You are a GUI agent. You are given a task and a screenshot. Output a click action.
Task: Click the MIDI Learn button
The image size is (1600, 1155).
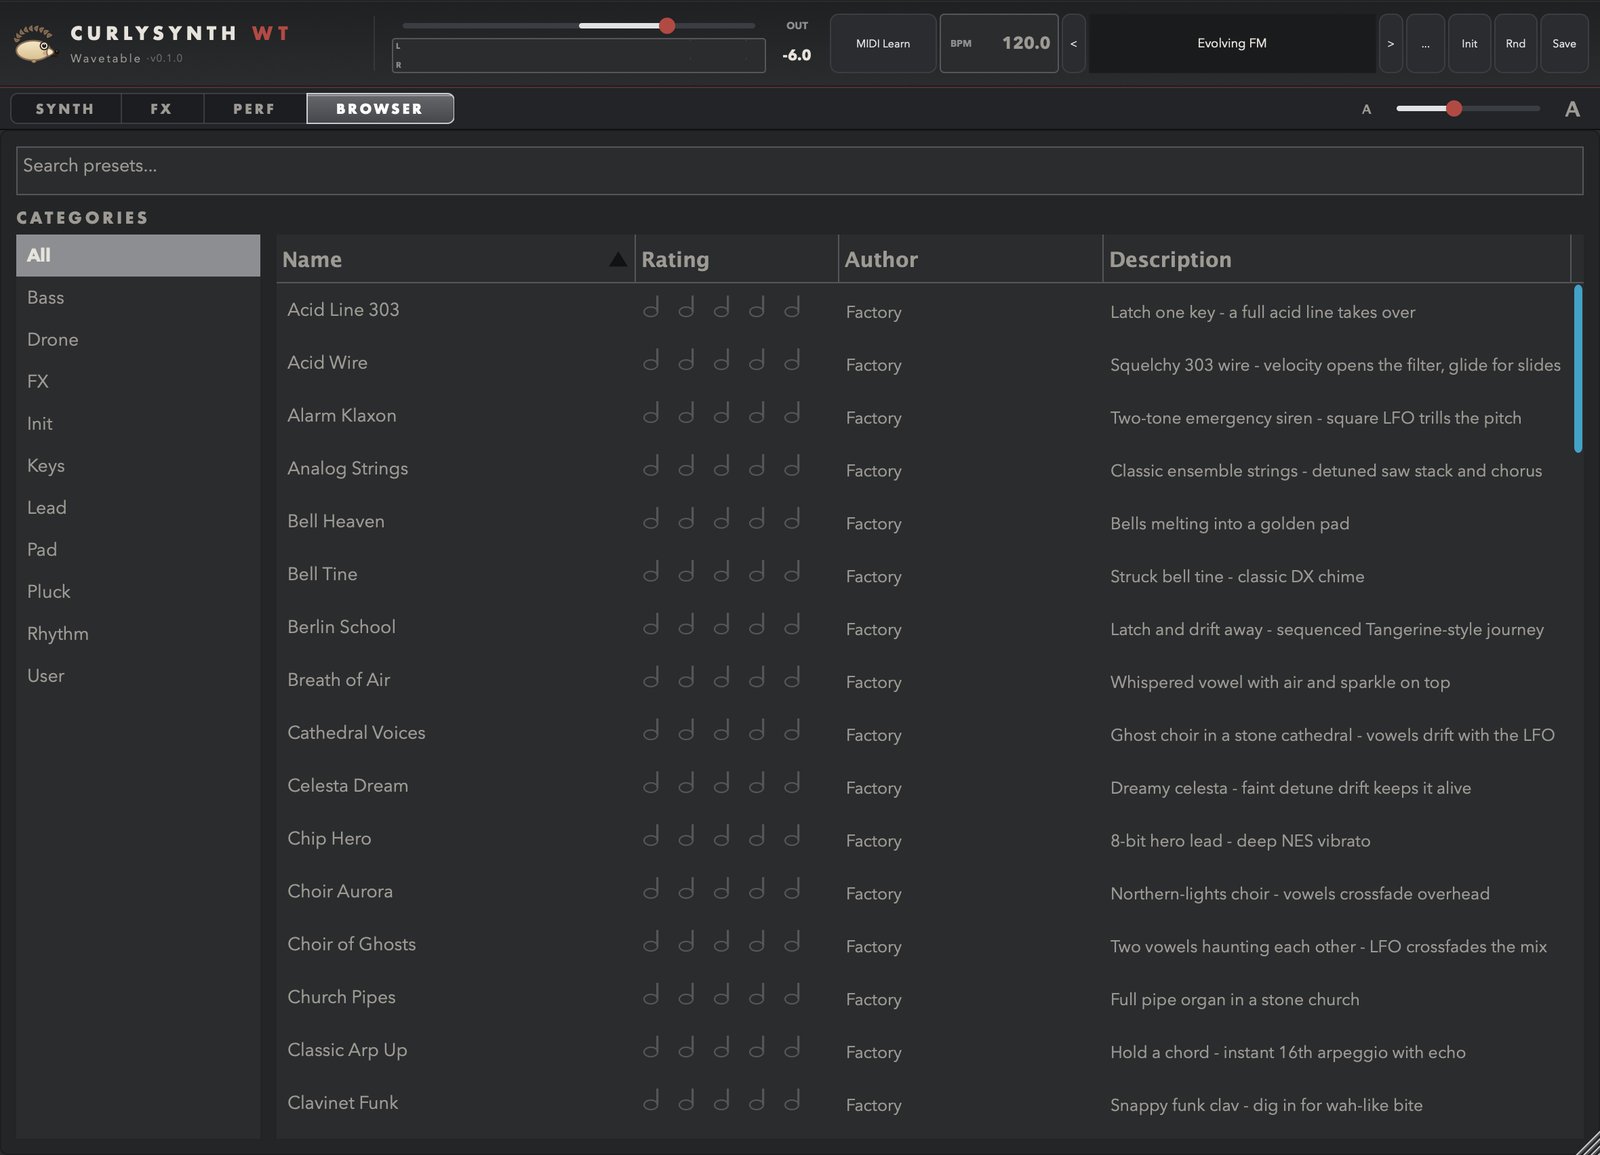883,43
